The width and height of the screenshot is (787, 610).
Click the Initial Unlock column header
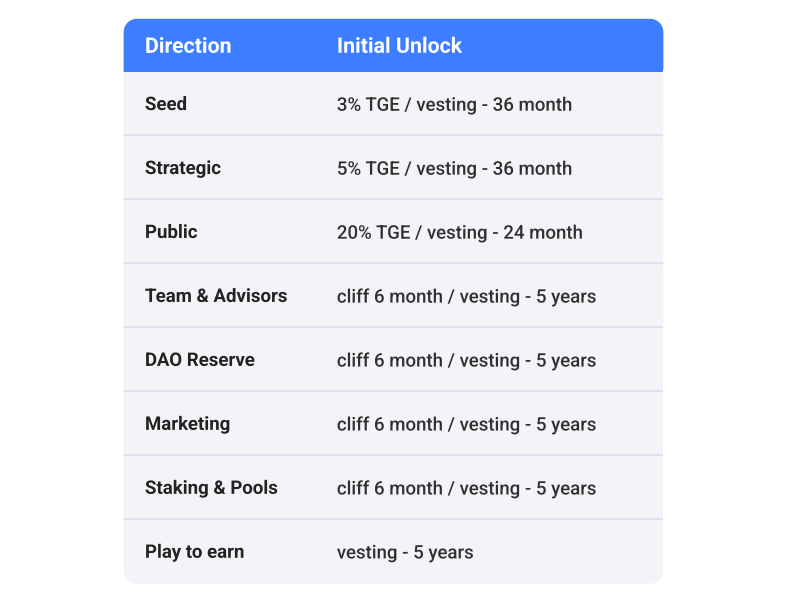[x=399, y=46]
